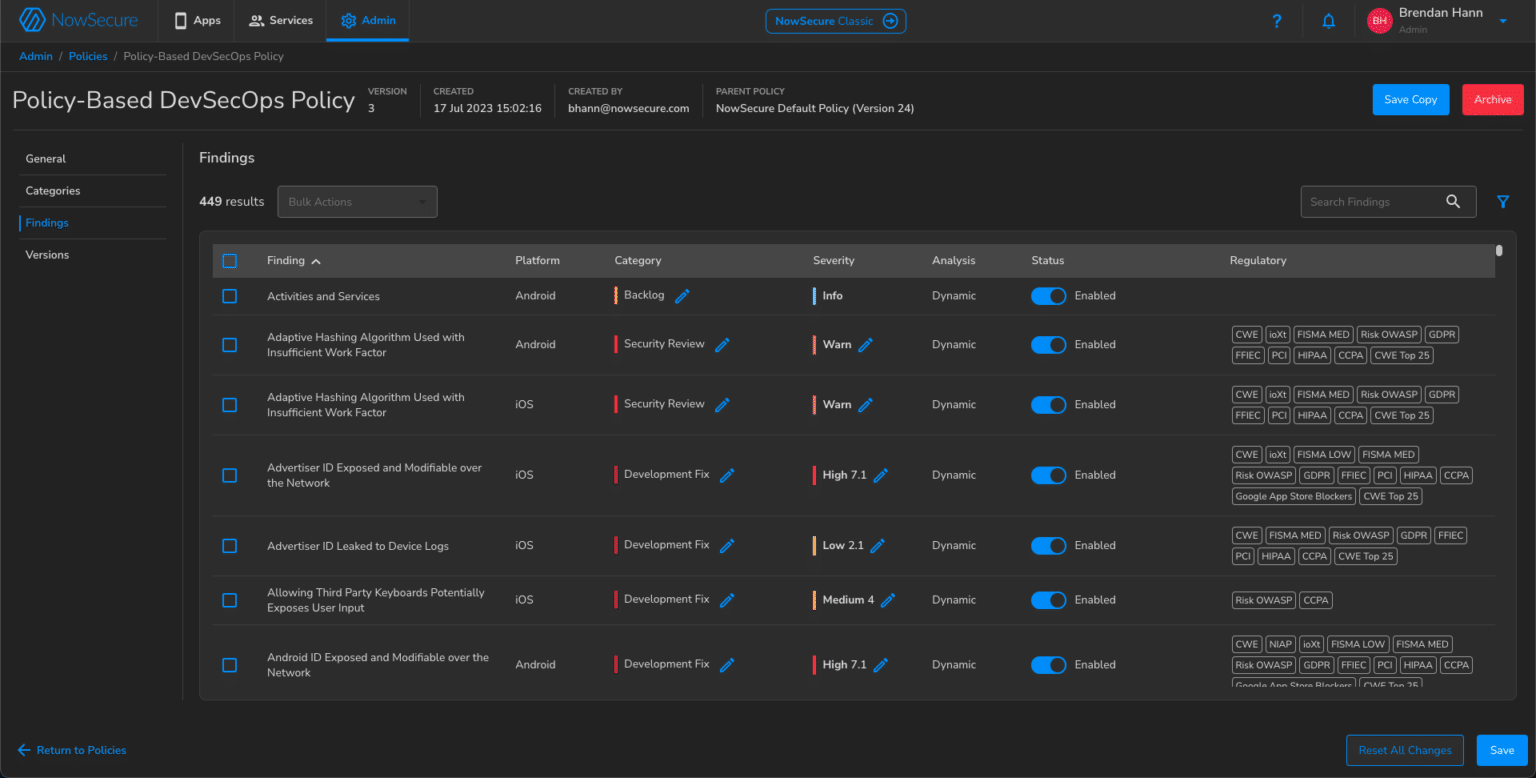Screen dimensions: 1536x778
Task: Toggle status of Advertiser ID Leaked finding
Action: 1049,546
